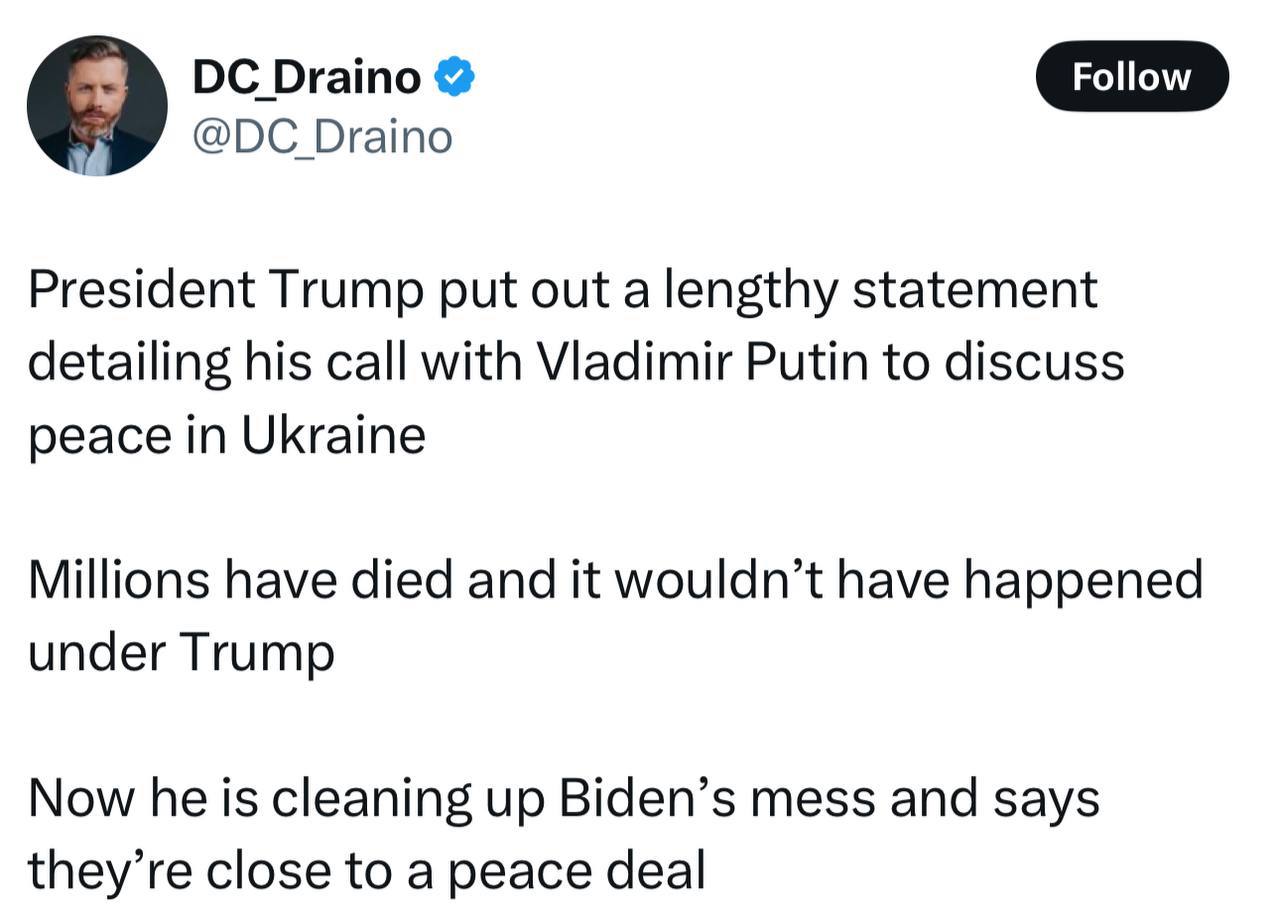Image resolution: width=1280 pixels, height=916 pixels.
Task: Click the word "Millions" in the tweet
Action: tap(118, 580)
